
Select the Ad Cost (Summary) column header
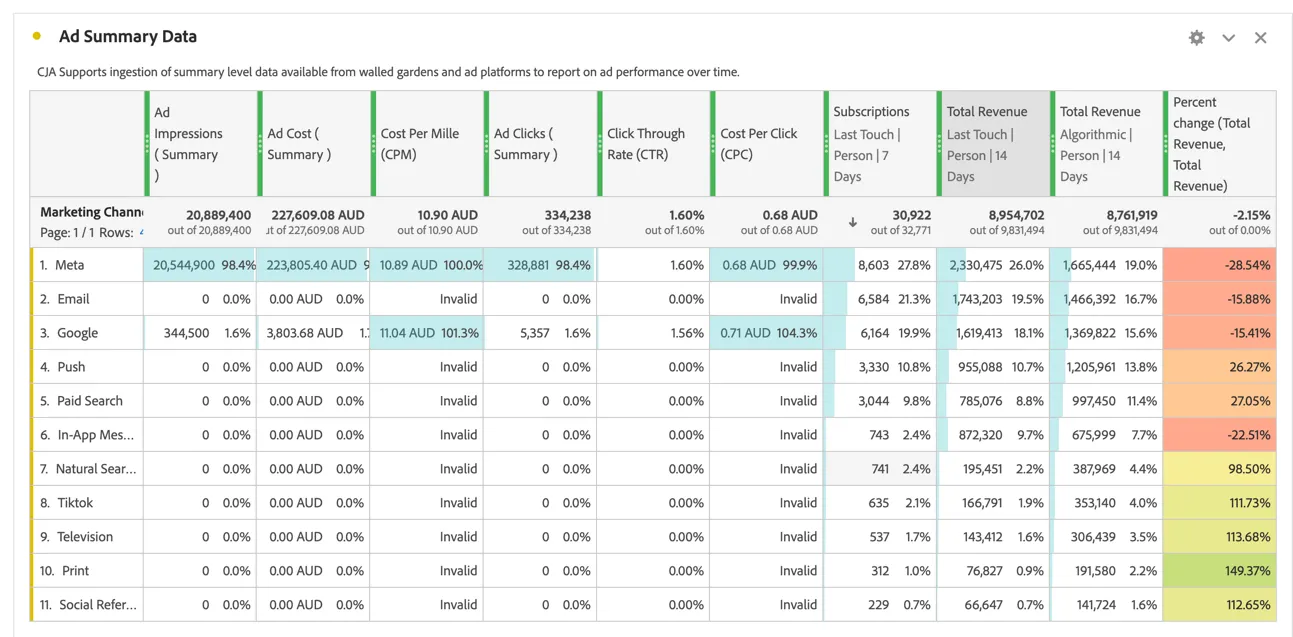[x=313, y=144]
